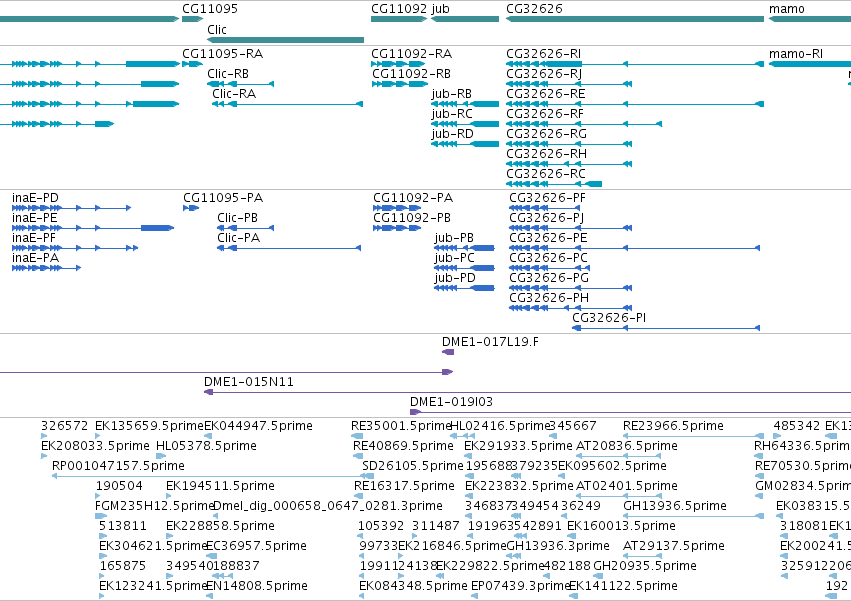Open transcript label CG32626-RG

pos(547,134)
